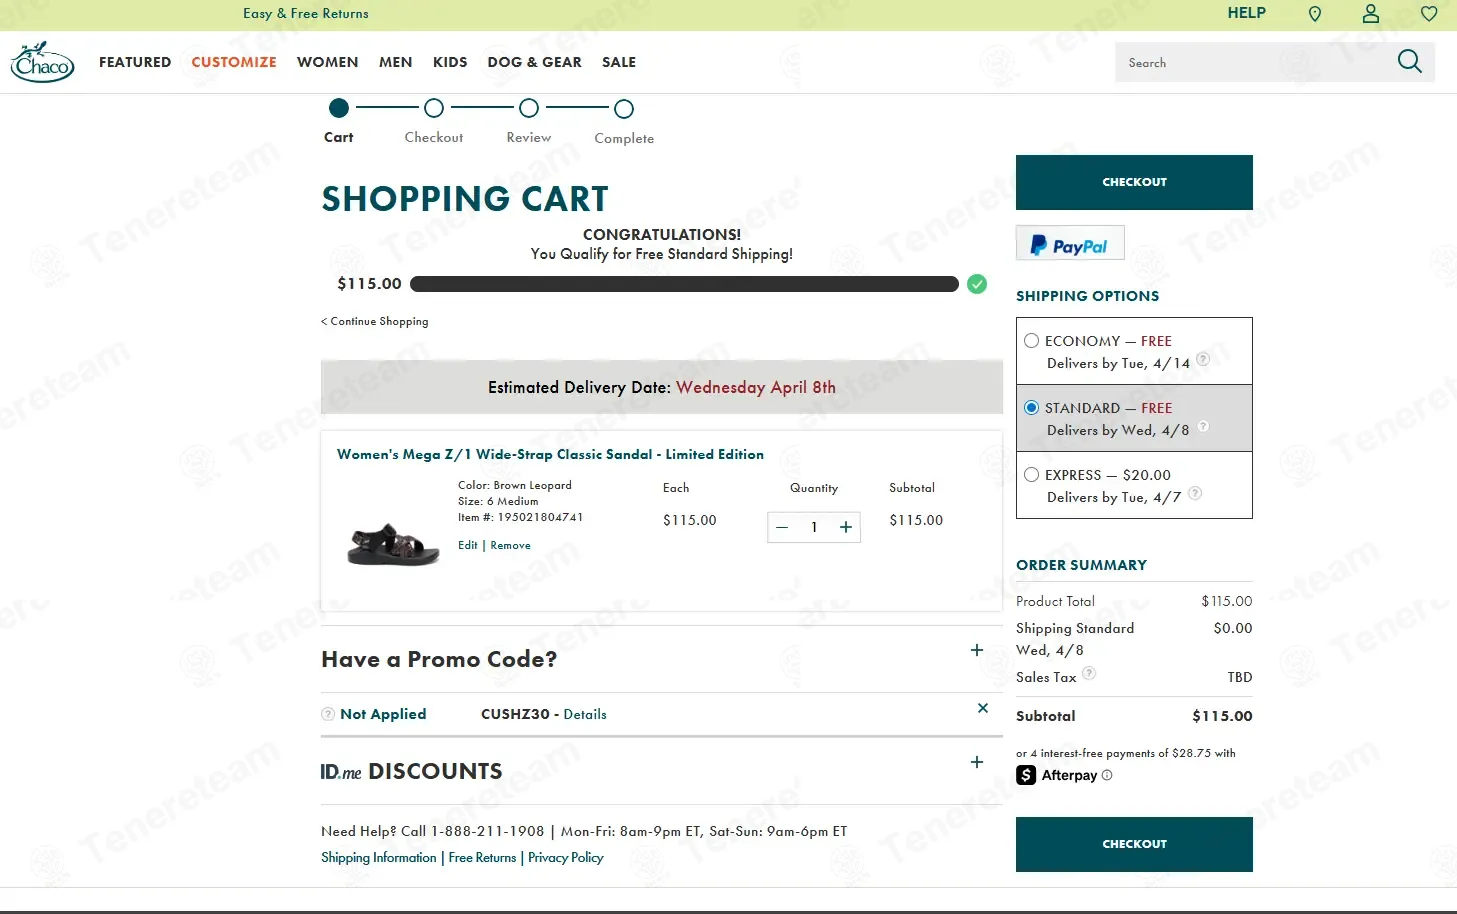The image size is (1457, 914).
Task: Click the top Checkout button
Action: click(1134, 182)
